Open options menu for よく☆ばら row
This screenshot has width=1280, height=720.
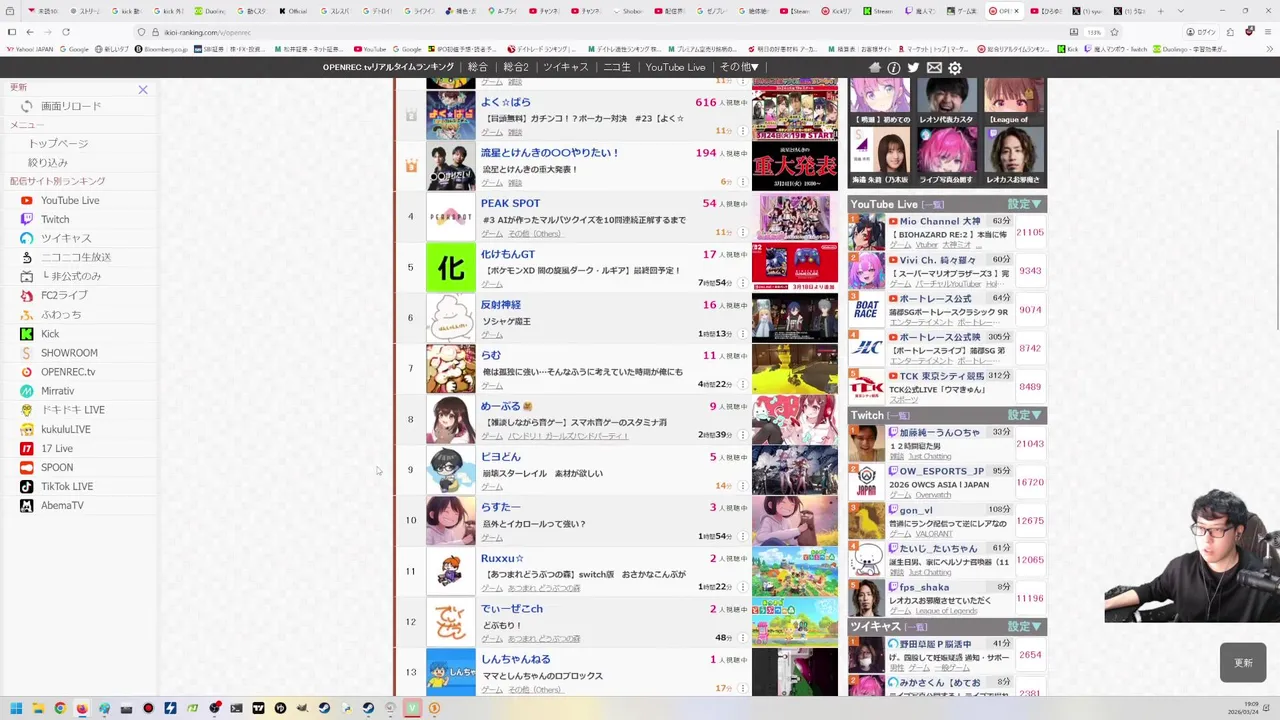[x=742, y=131]
